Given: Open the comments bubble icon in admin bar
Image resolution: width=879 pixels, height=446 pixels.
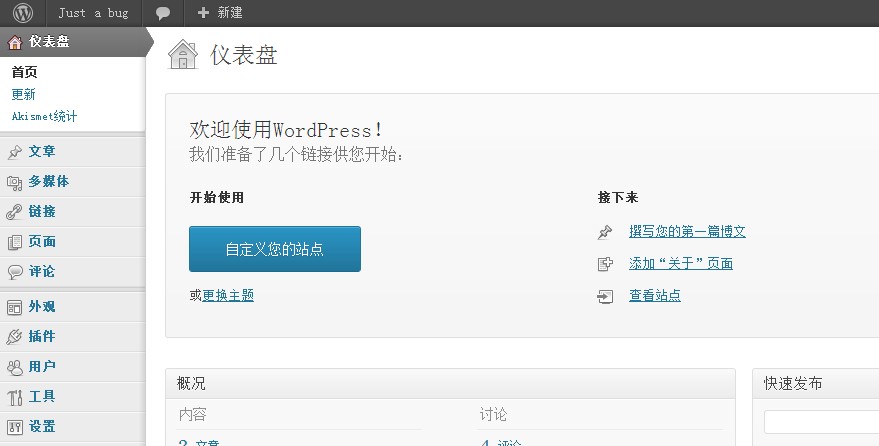Looking at the screenshot, I should [163, 13].
